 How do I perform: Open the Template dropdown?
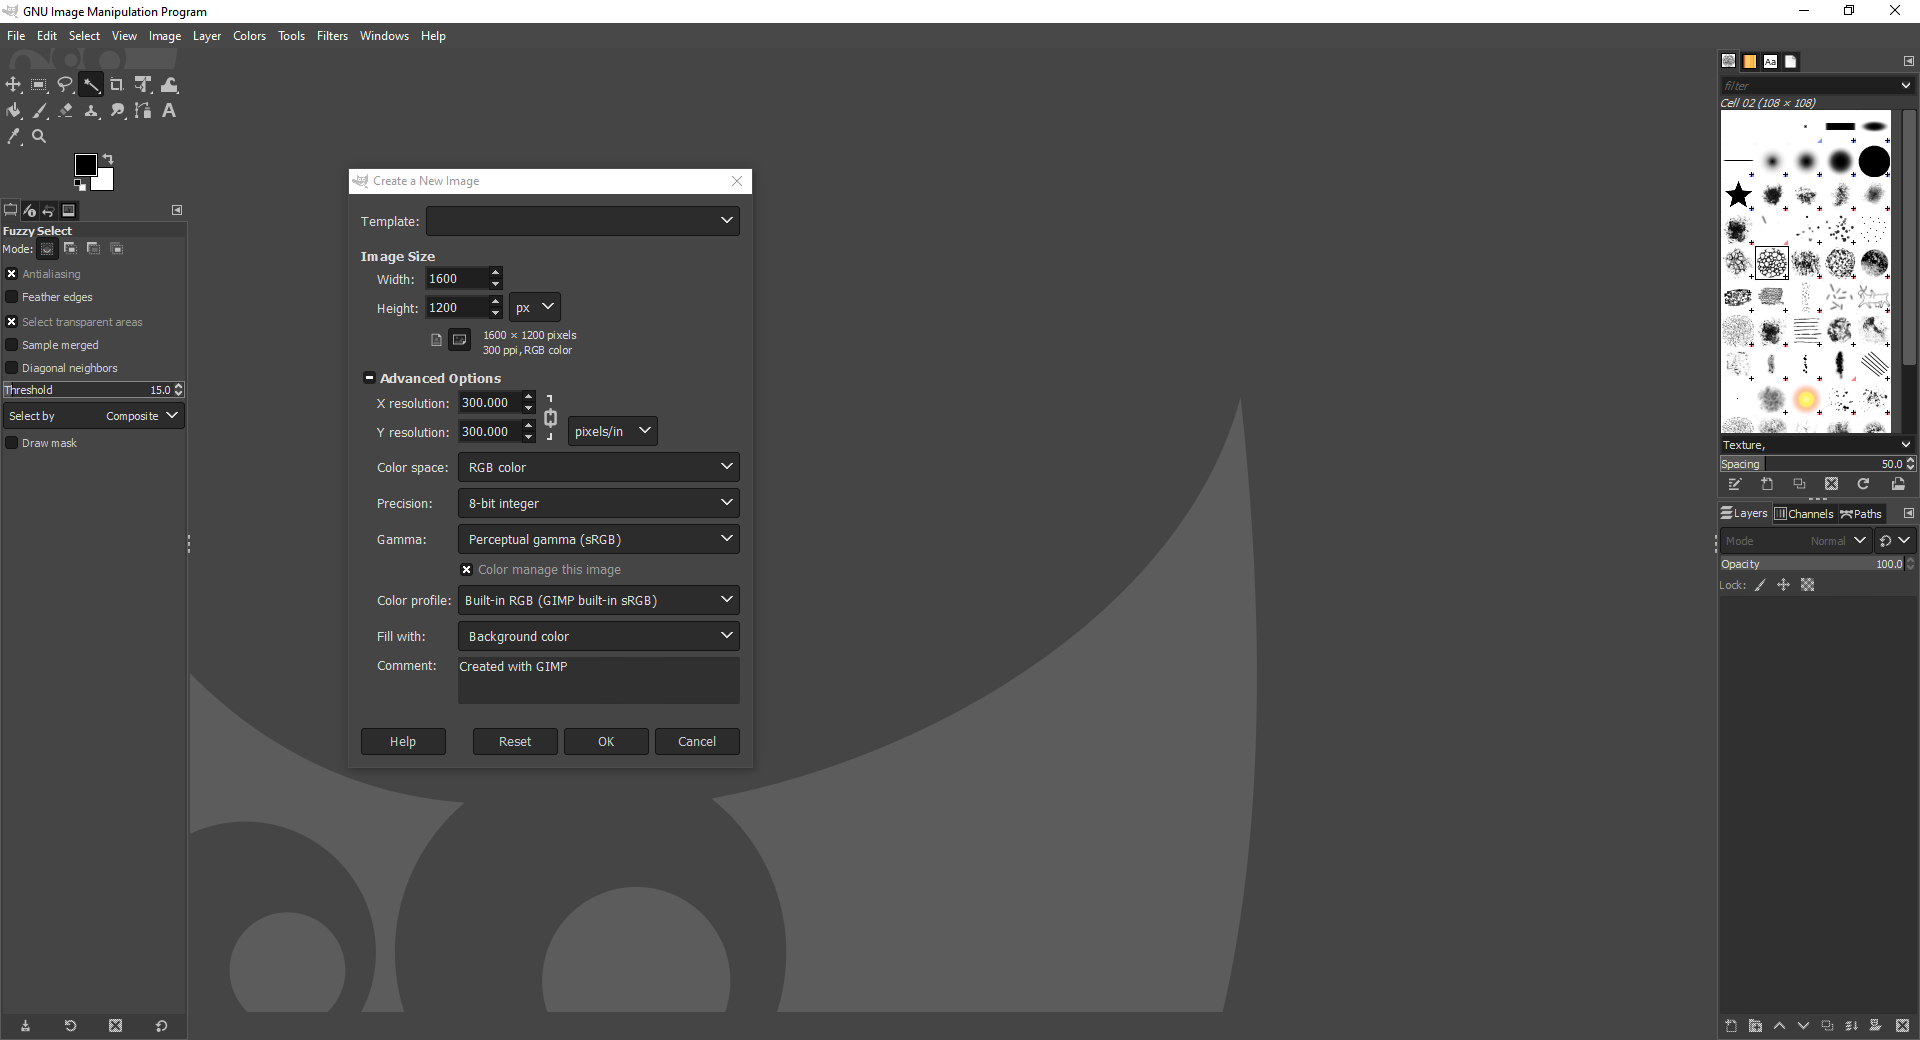[583, 221]
